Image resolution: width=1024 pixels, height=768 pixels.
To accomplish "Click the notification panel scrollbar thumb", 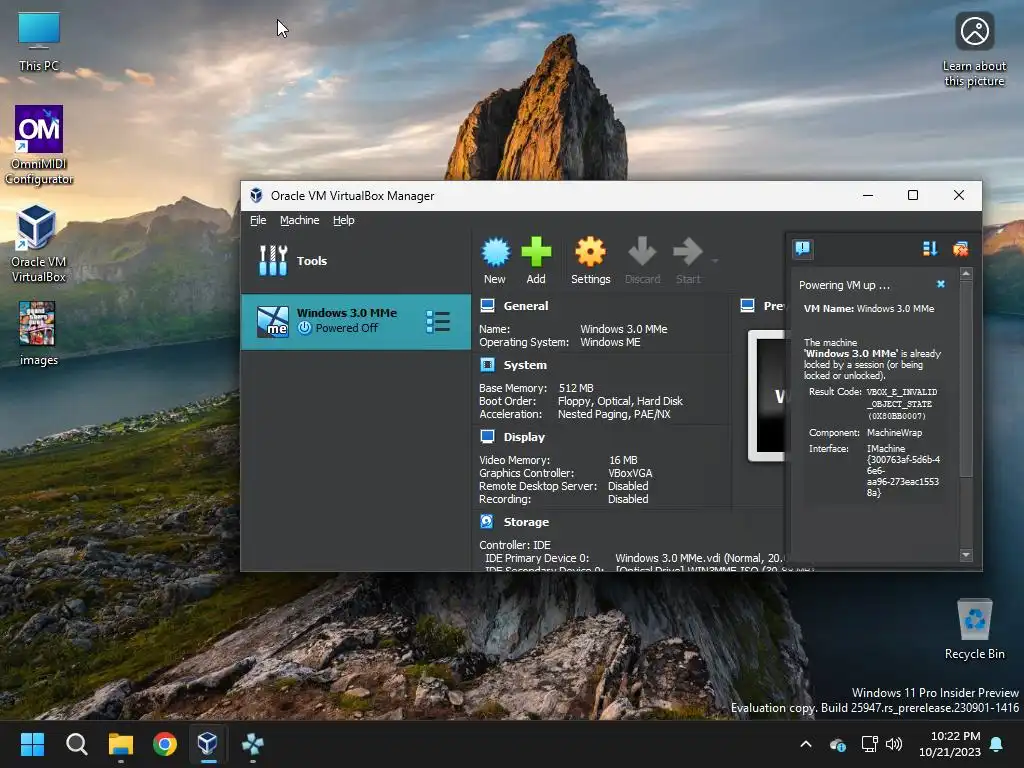I will 966,379.
